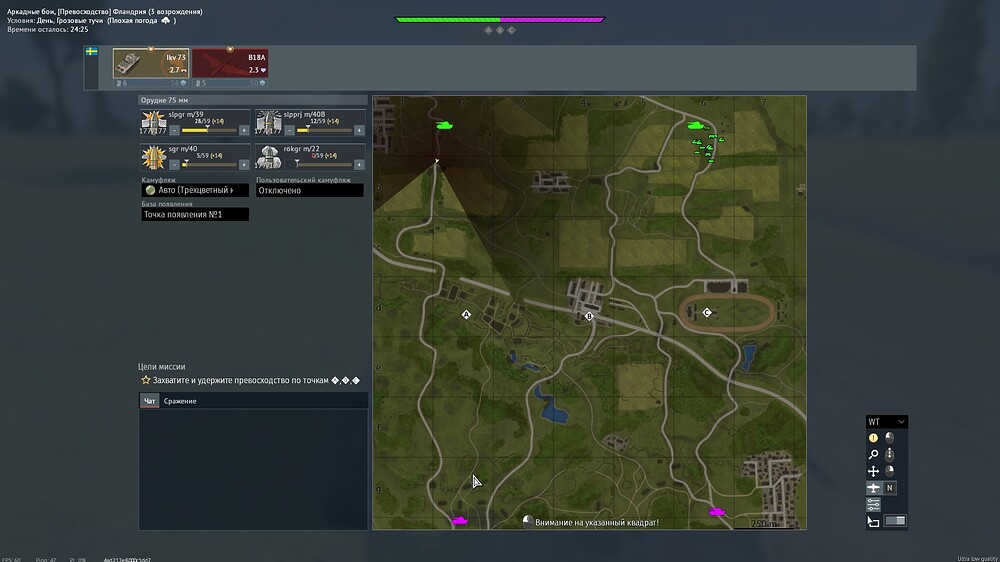Select the green tank spawn in column 6
This screenshot has height=562, width=1000.
tap(695, 125)
